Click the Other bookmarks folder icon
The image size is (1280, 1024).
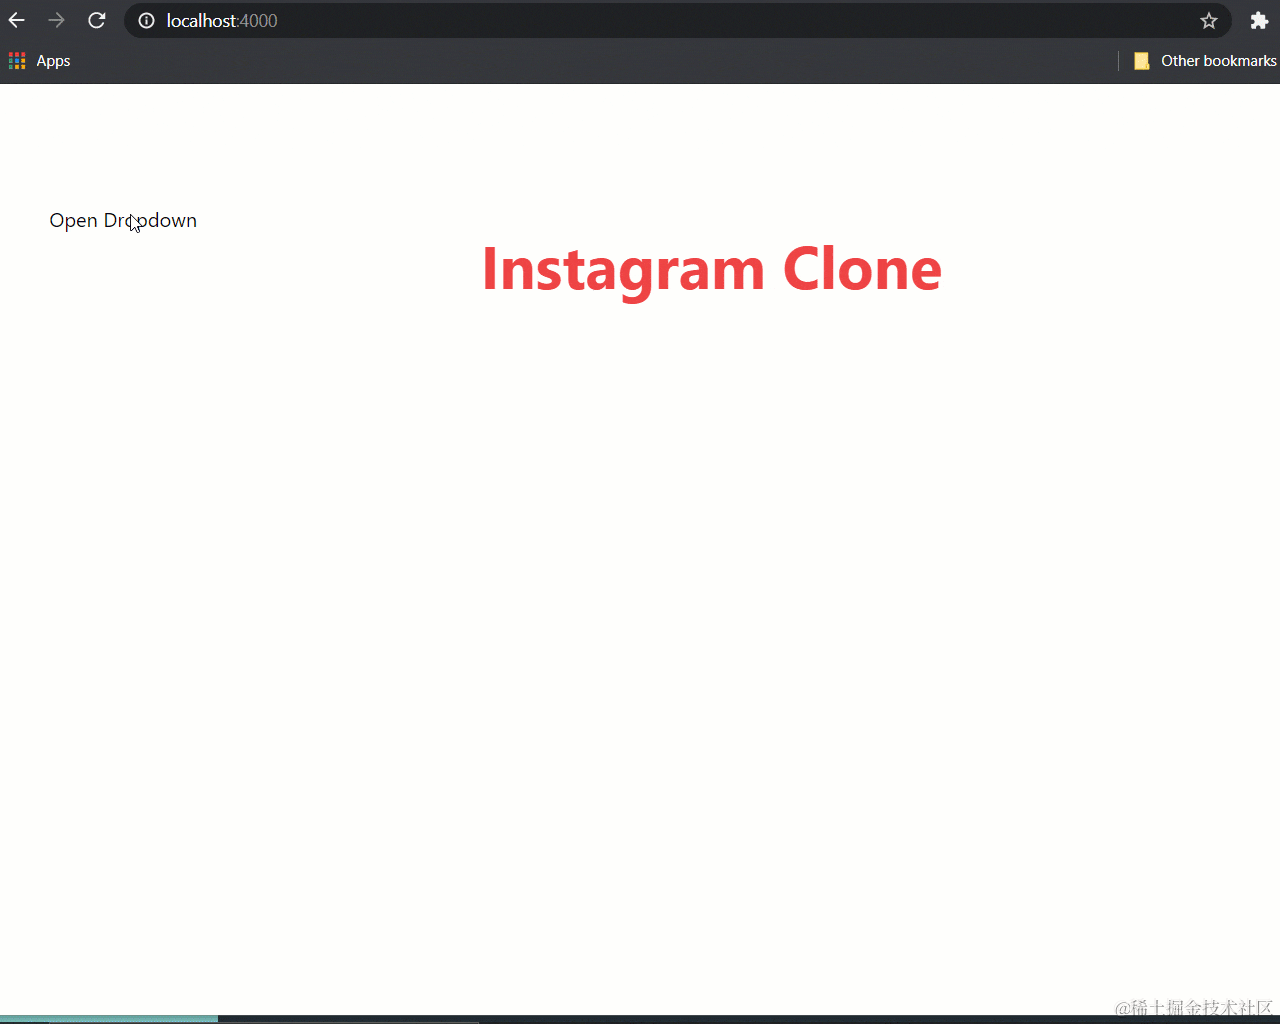1141,60
